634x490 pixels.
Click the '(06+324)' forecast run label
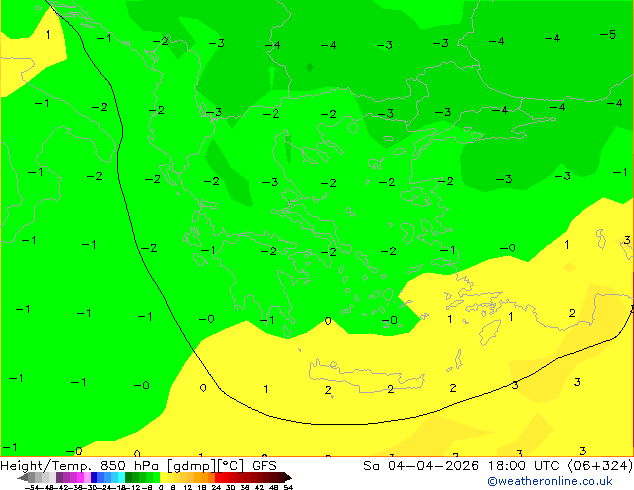[x=600, y=466]
